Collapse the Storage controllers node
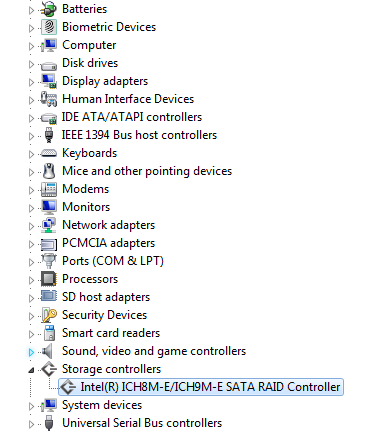The image size is (371, 432). coord(31,370)
